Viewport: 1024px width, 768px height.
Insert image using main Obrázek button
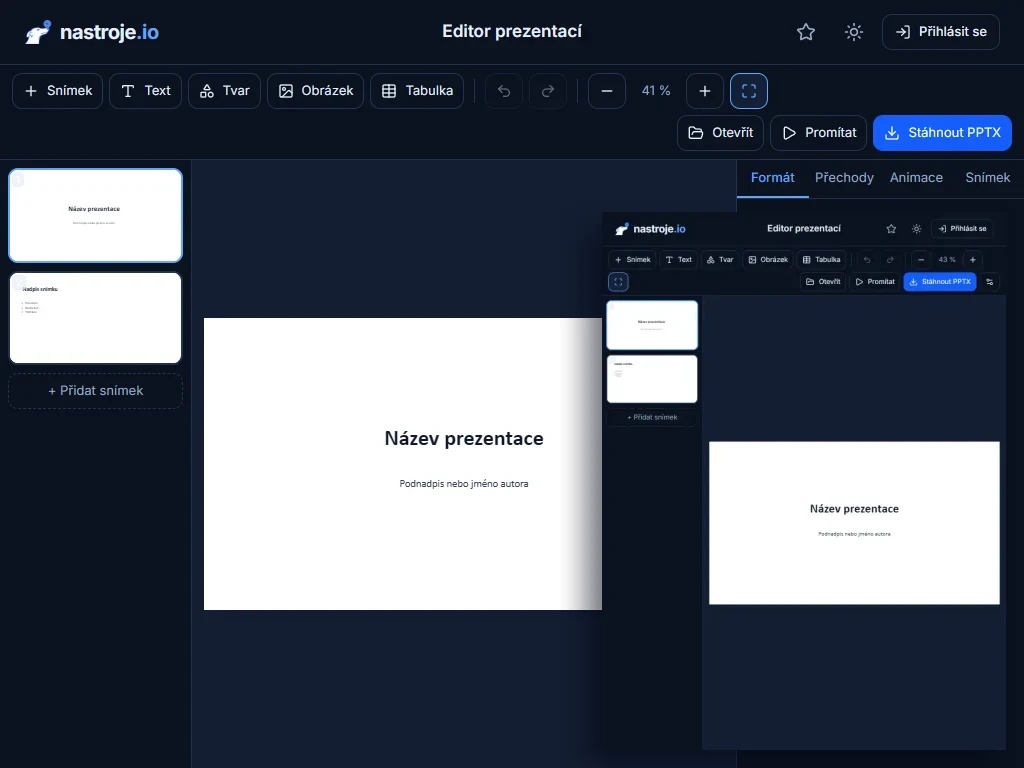pyautogui.click(x=315, y=91)
